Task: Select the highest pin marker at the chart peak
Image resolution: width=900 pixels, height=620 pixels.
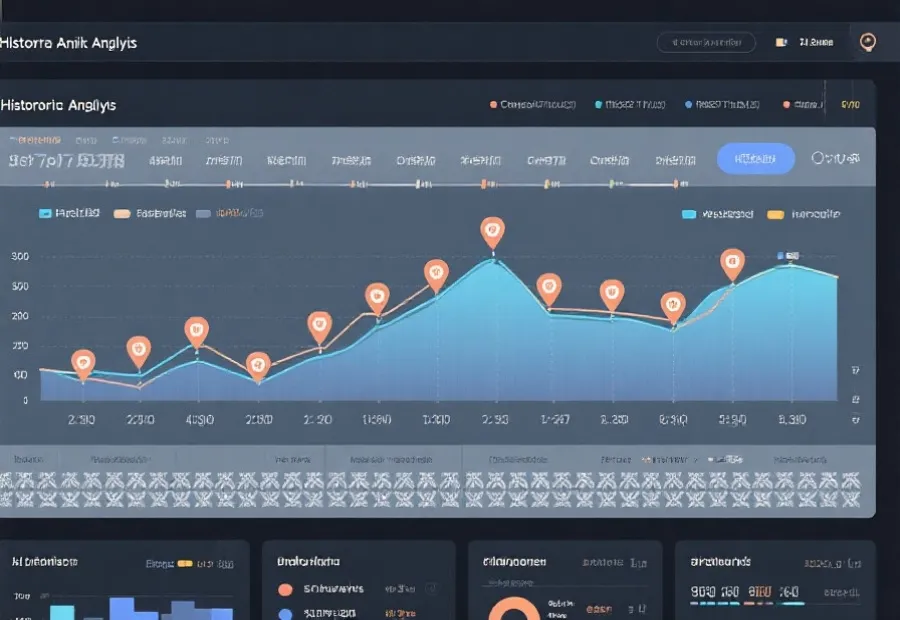Action: tap(491, 232)
